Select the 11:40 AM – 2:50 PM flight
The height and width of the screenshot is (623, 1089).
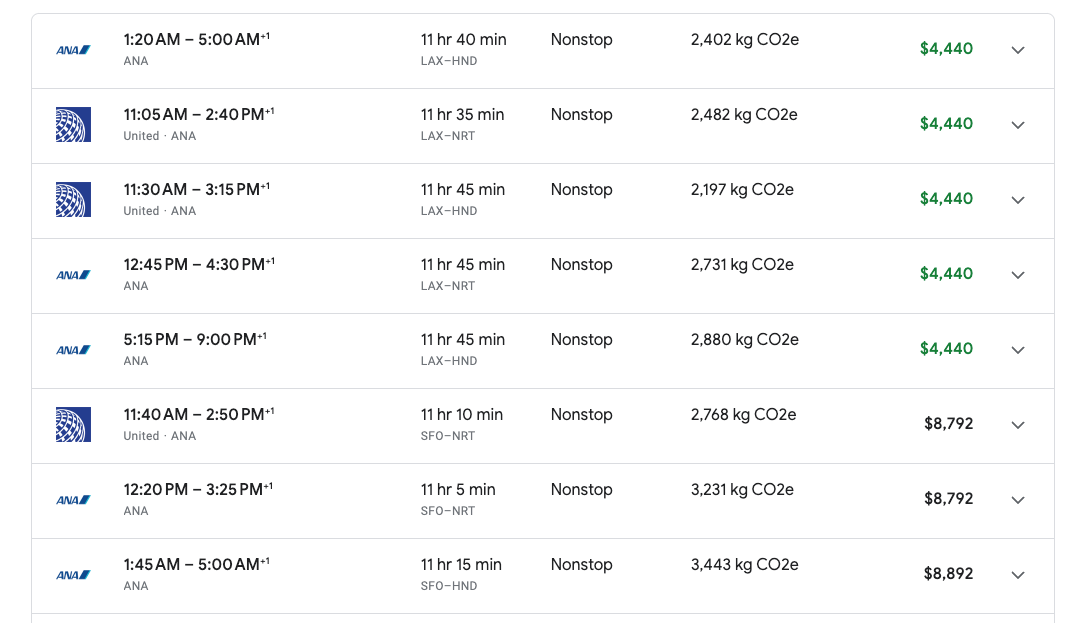(542, 426)
